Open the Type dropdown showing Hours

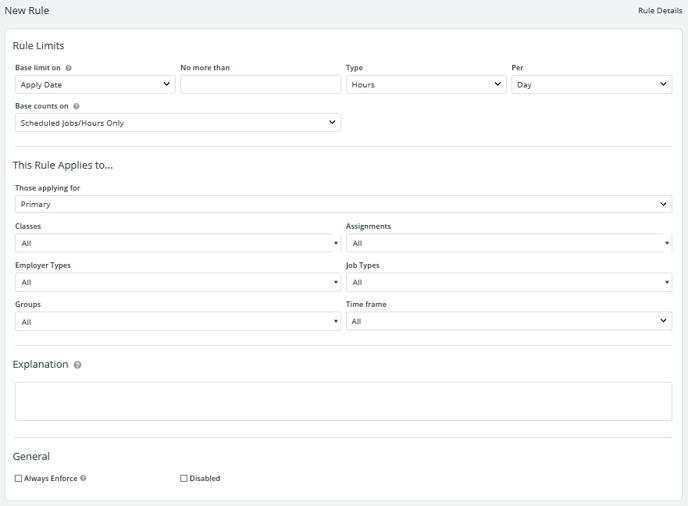[426, 85]
